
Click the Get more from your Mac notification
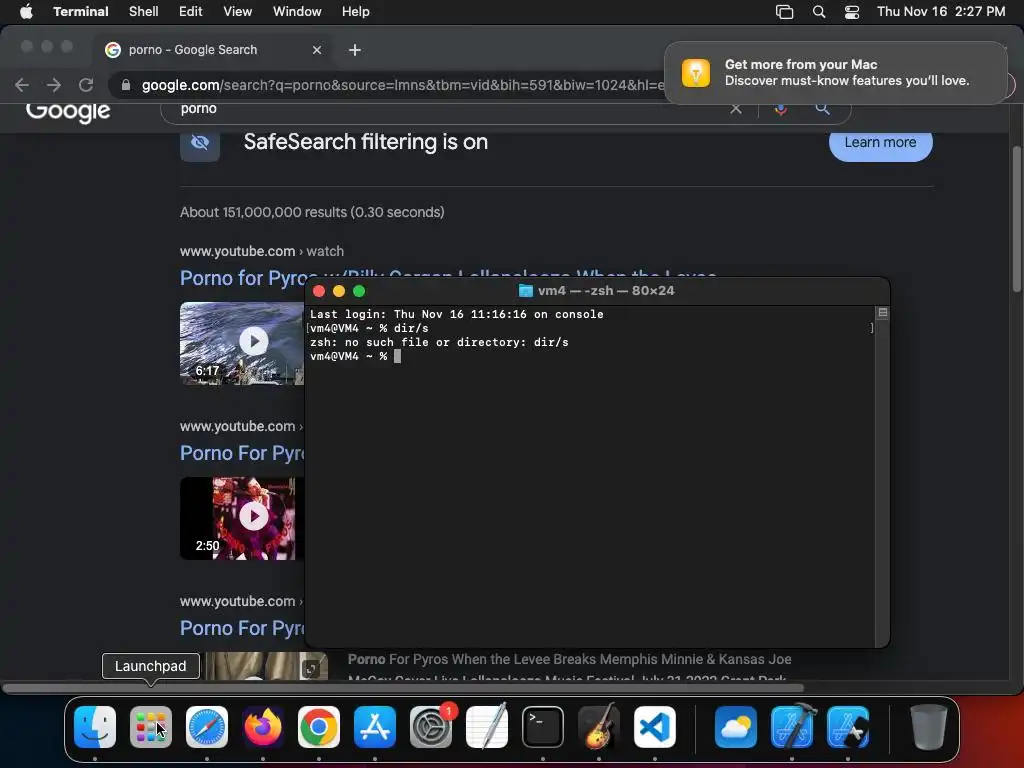point(836,72)
